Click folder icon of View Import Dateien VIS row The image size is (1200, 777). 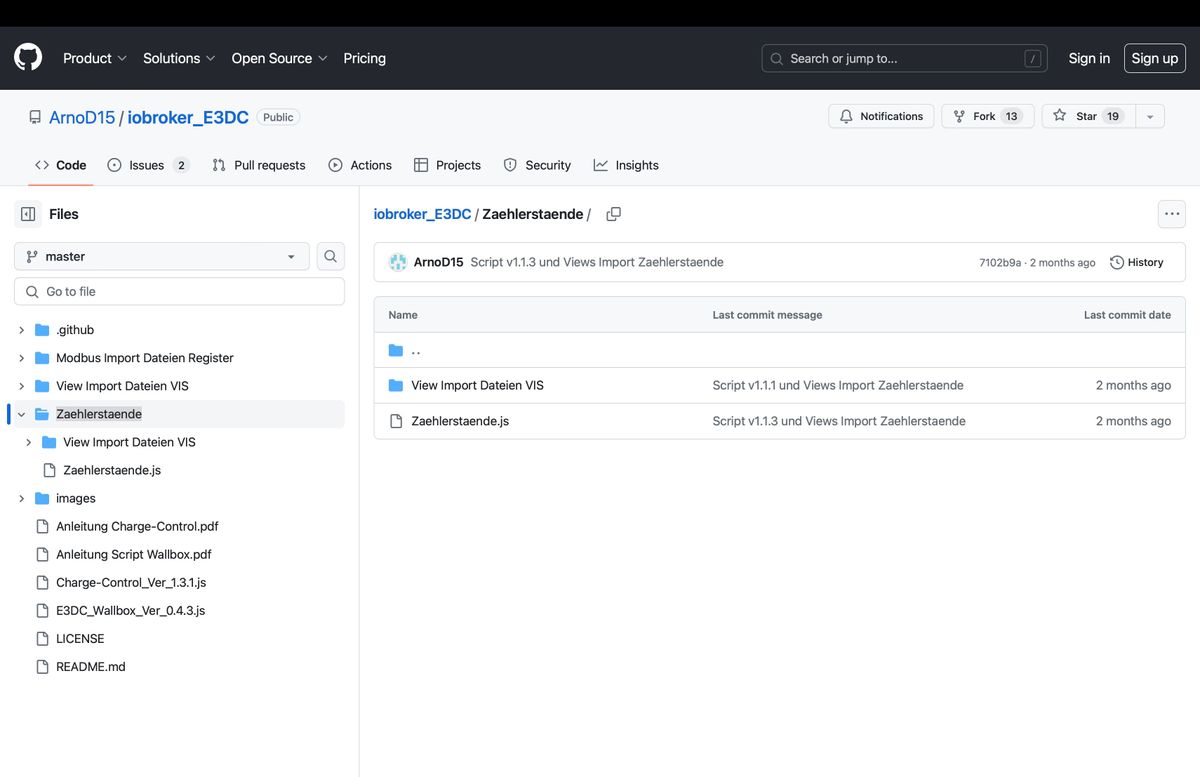pyautogui.click(x=395, y=385)
